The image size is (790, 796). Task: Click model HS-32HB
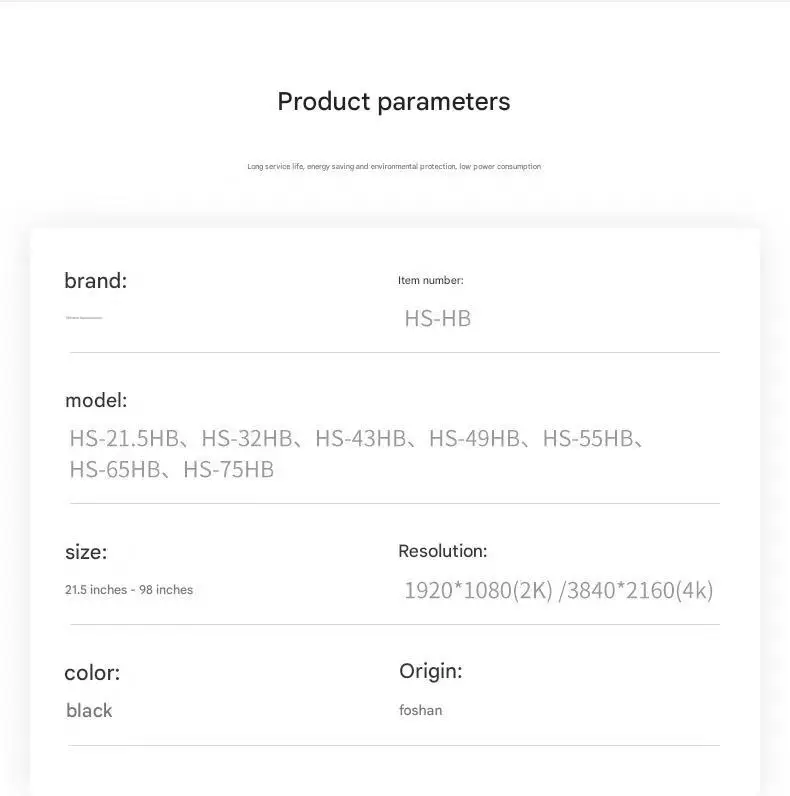[x=247, y=438]
